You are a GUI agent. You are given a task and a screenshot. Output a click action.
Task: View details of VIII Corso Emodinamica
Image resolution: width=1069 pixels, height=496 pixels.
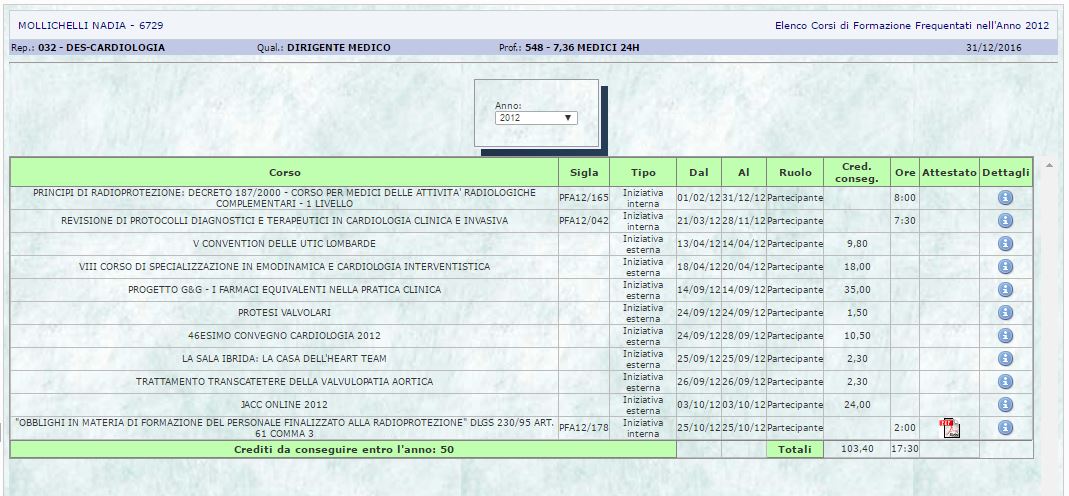pyautogui.click(x=1005, y=267)
